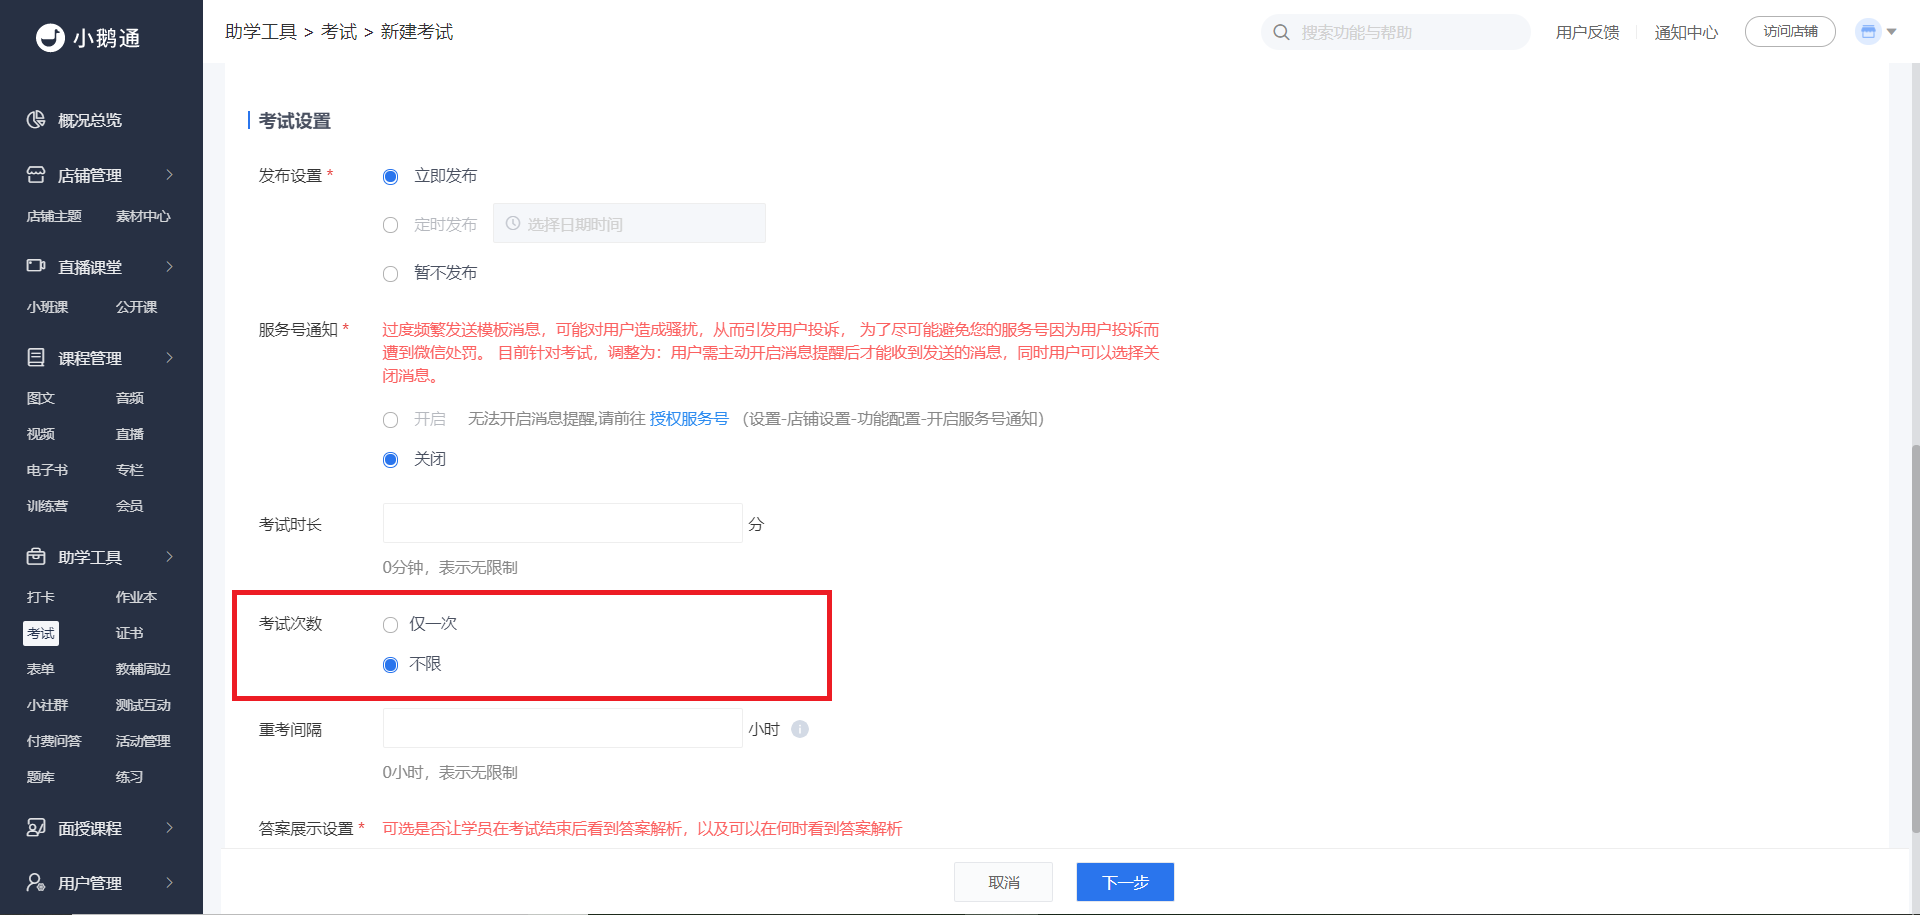1920x915 pixels.
Task: Click 取消 button
Action: tap(1004, 882)
